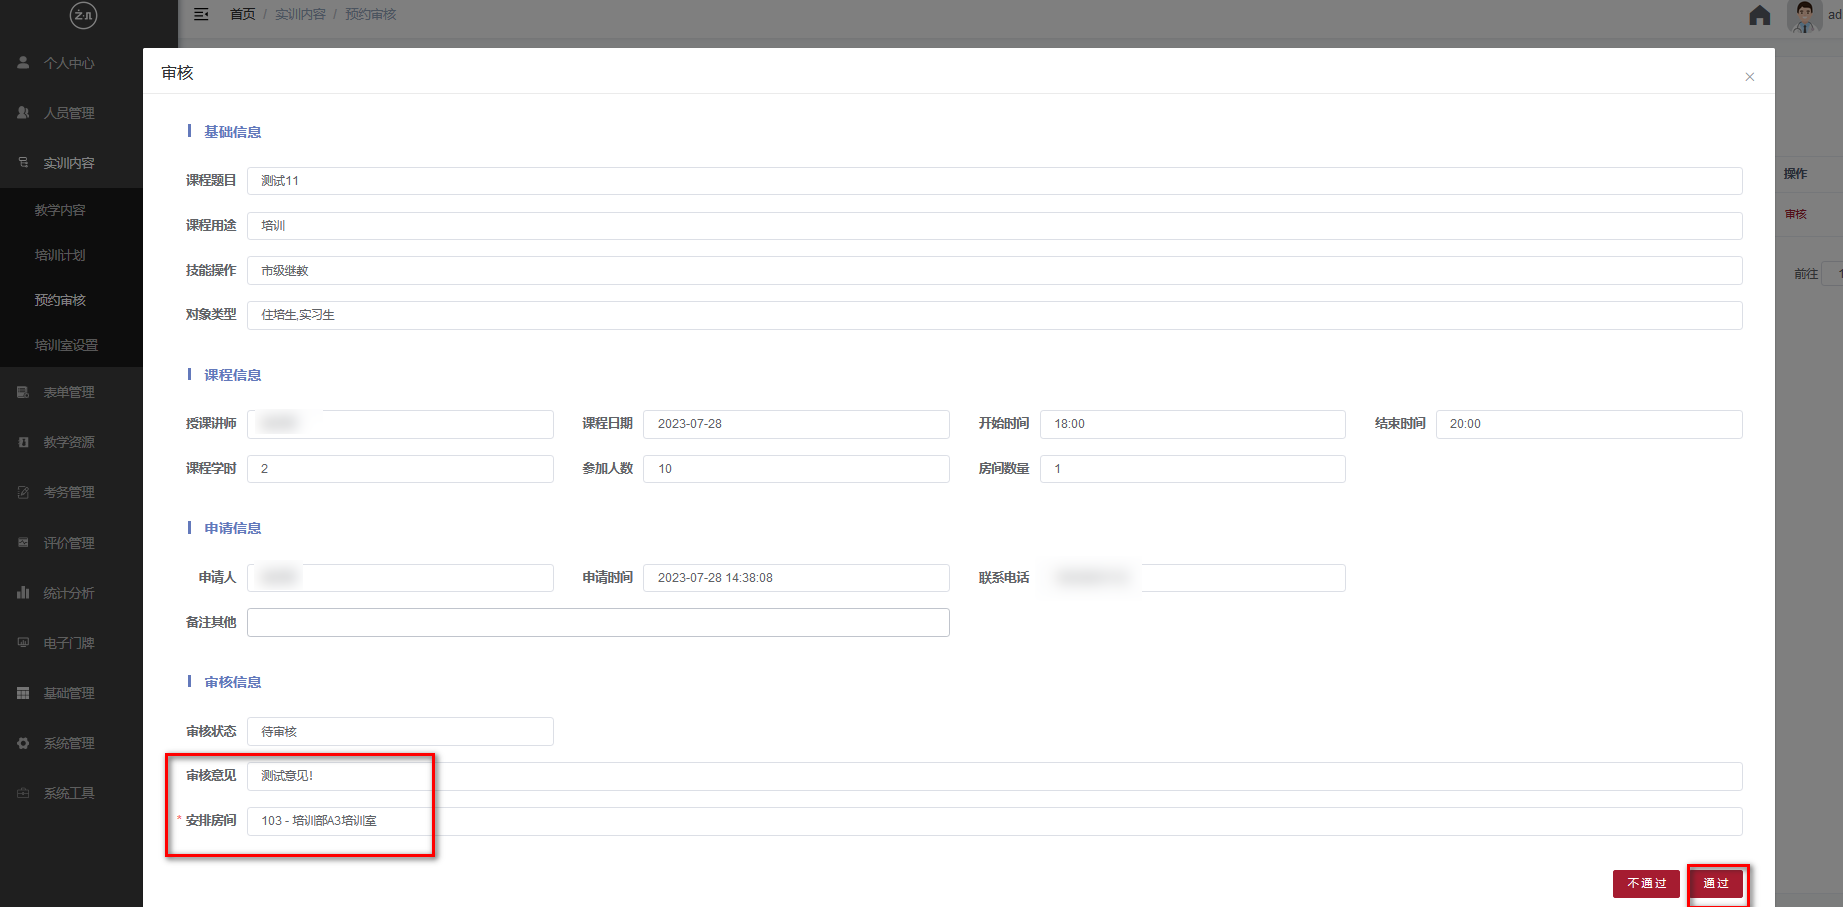The image size is (1843, 907).
Task: Click the 统计分析 bar chart icon
Action: tap(23, 592)
